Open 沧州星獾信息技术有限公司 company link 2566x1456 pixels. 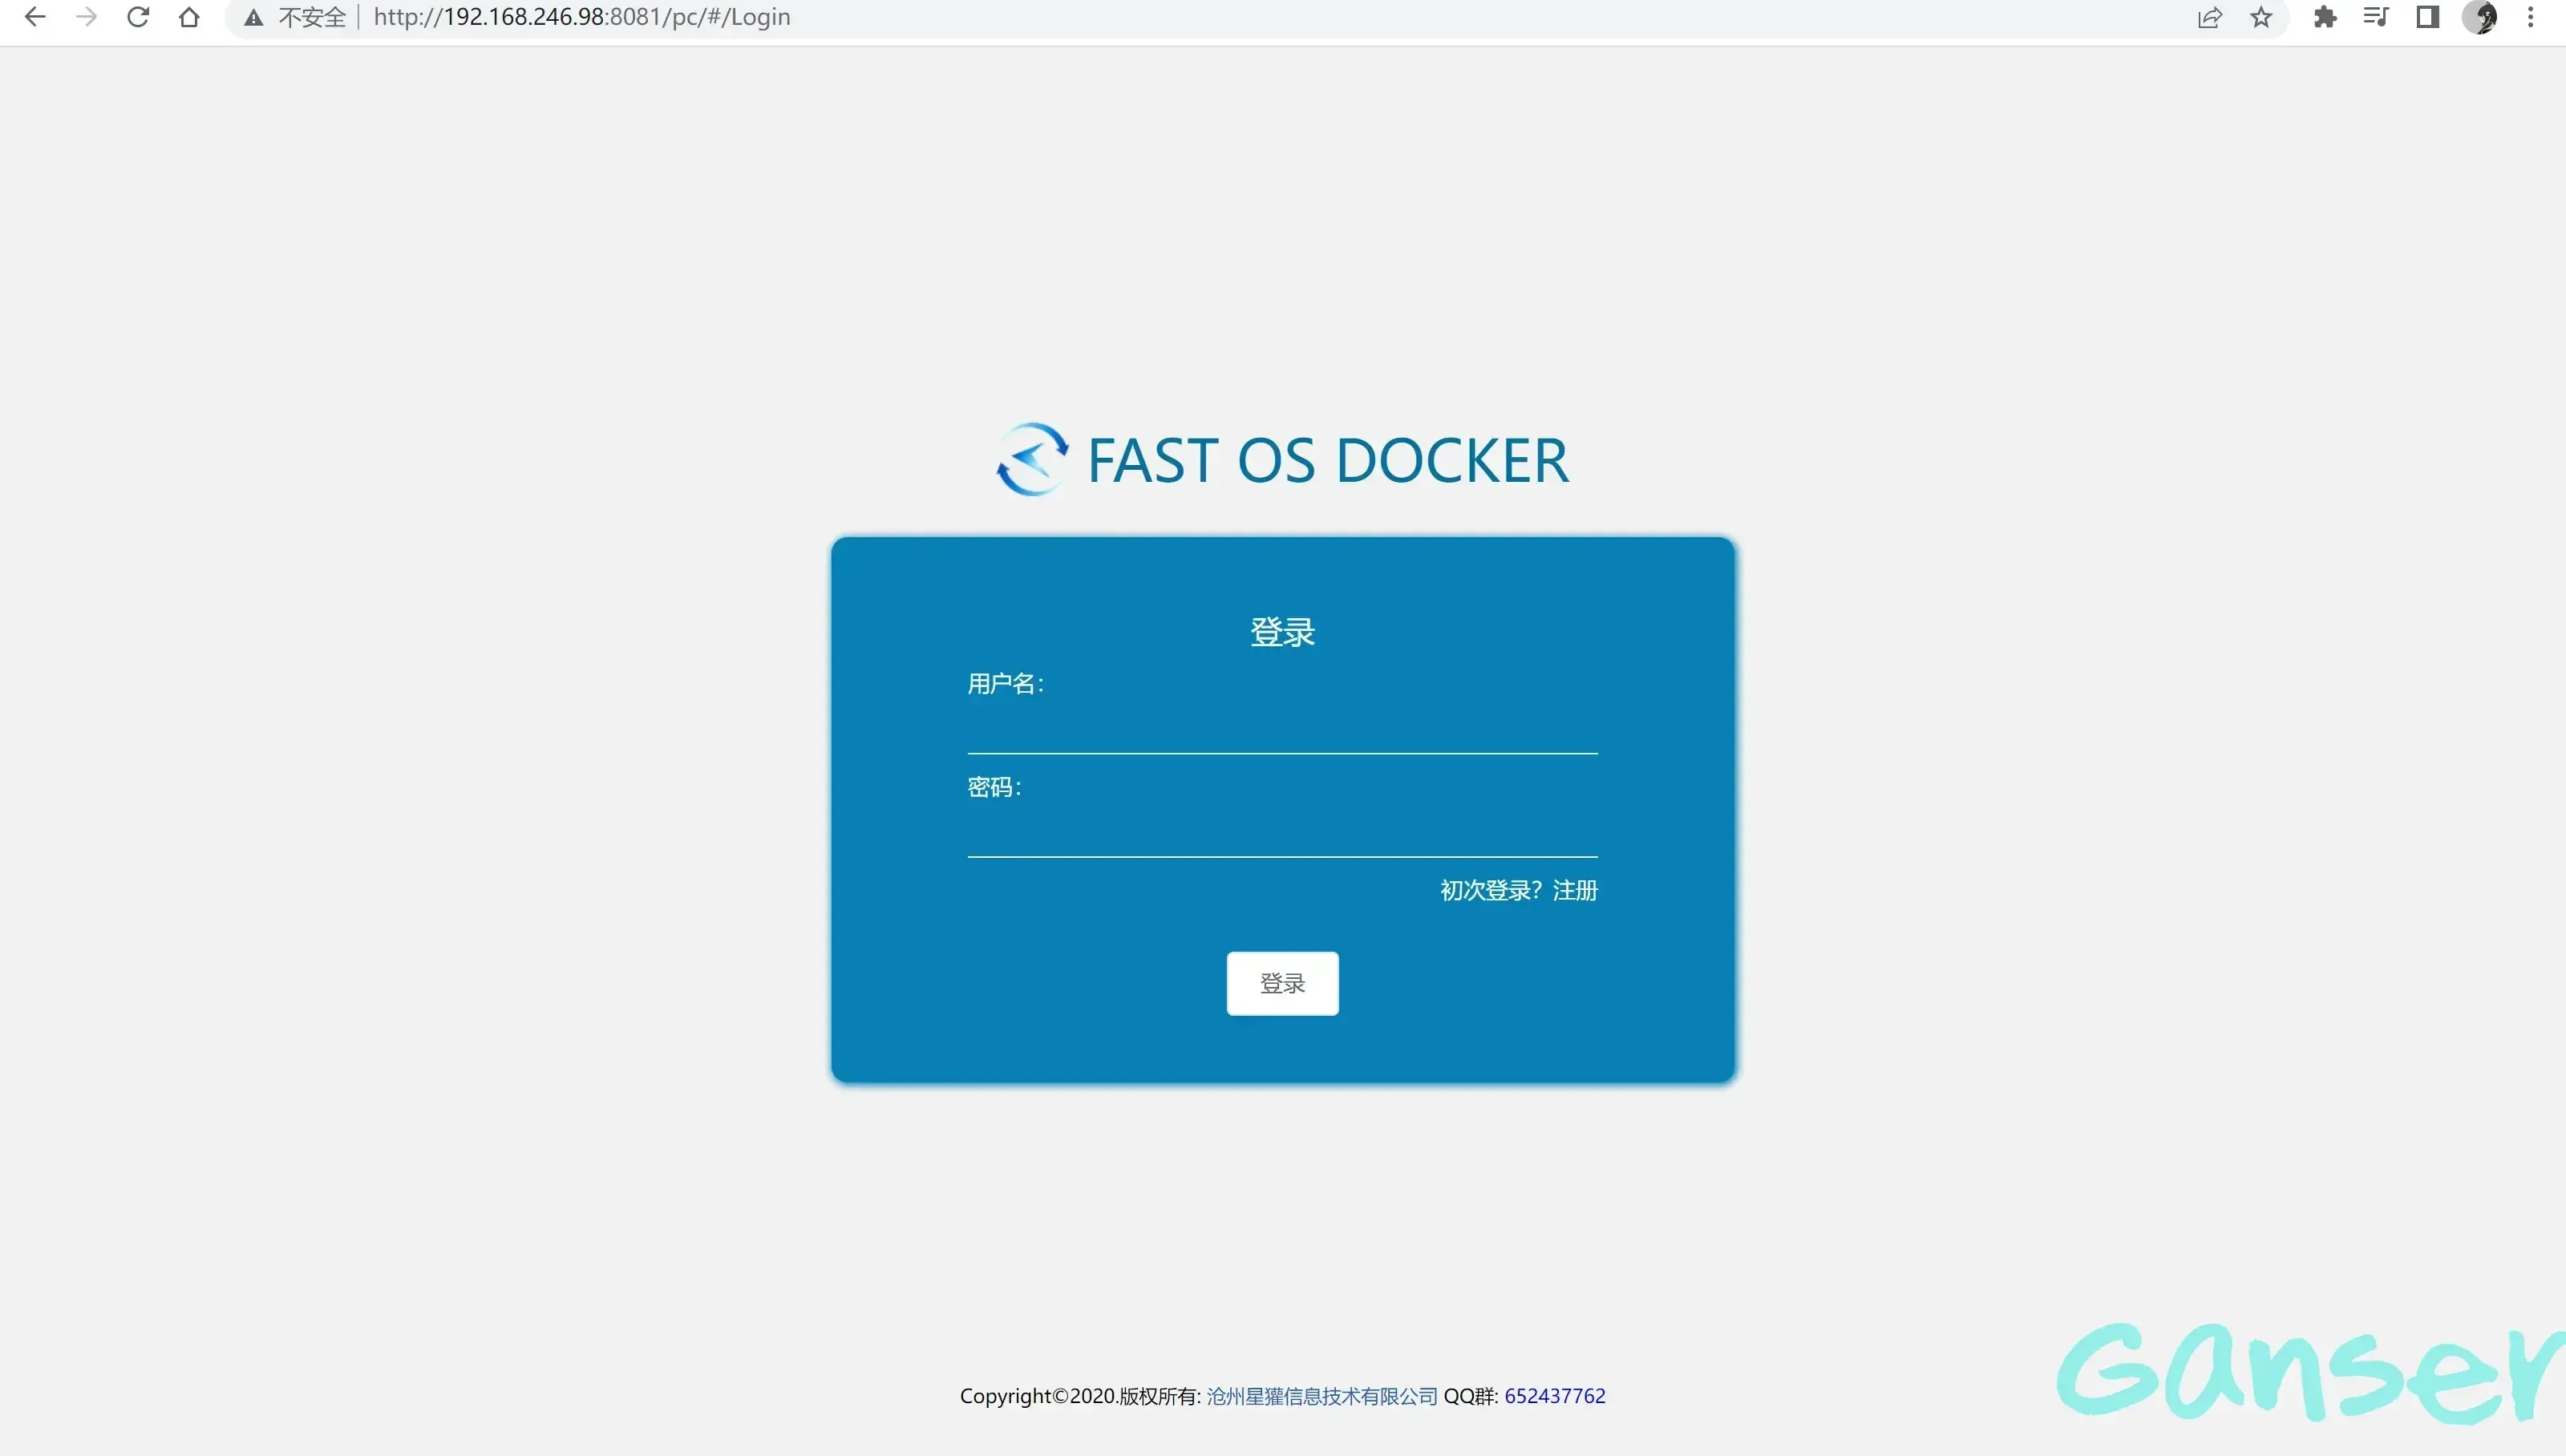pos(1321,1396)
